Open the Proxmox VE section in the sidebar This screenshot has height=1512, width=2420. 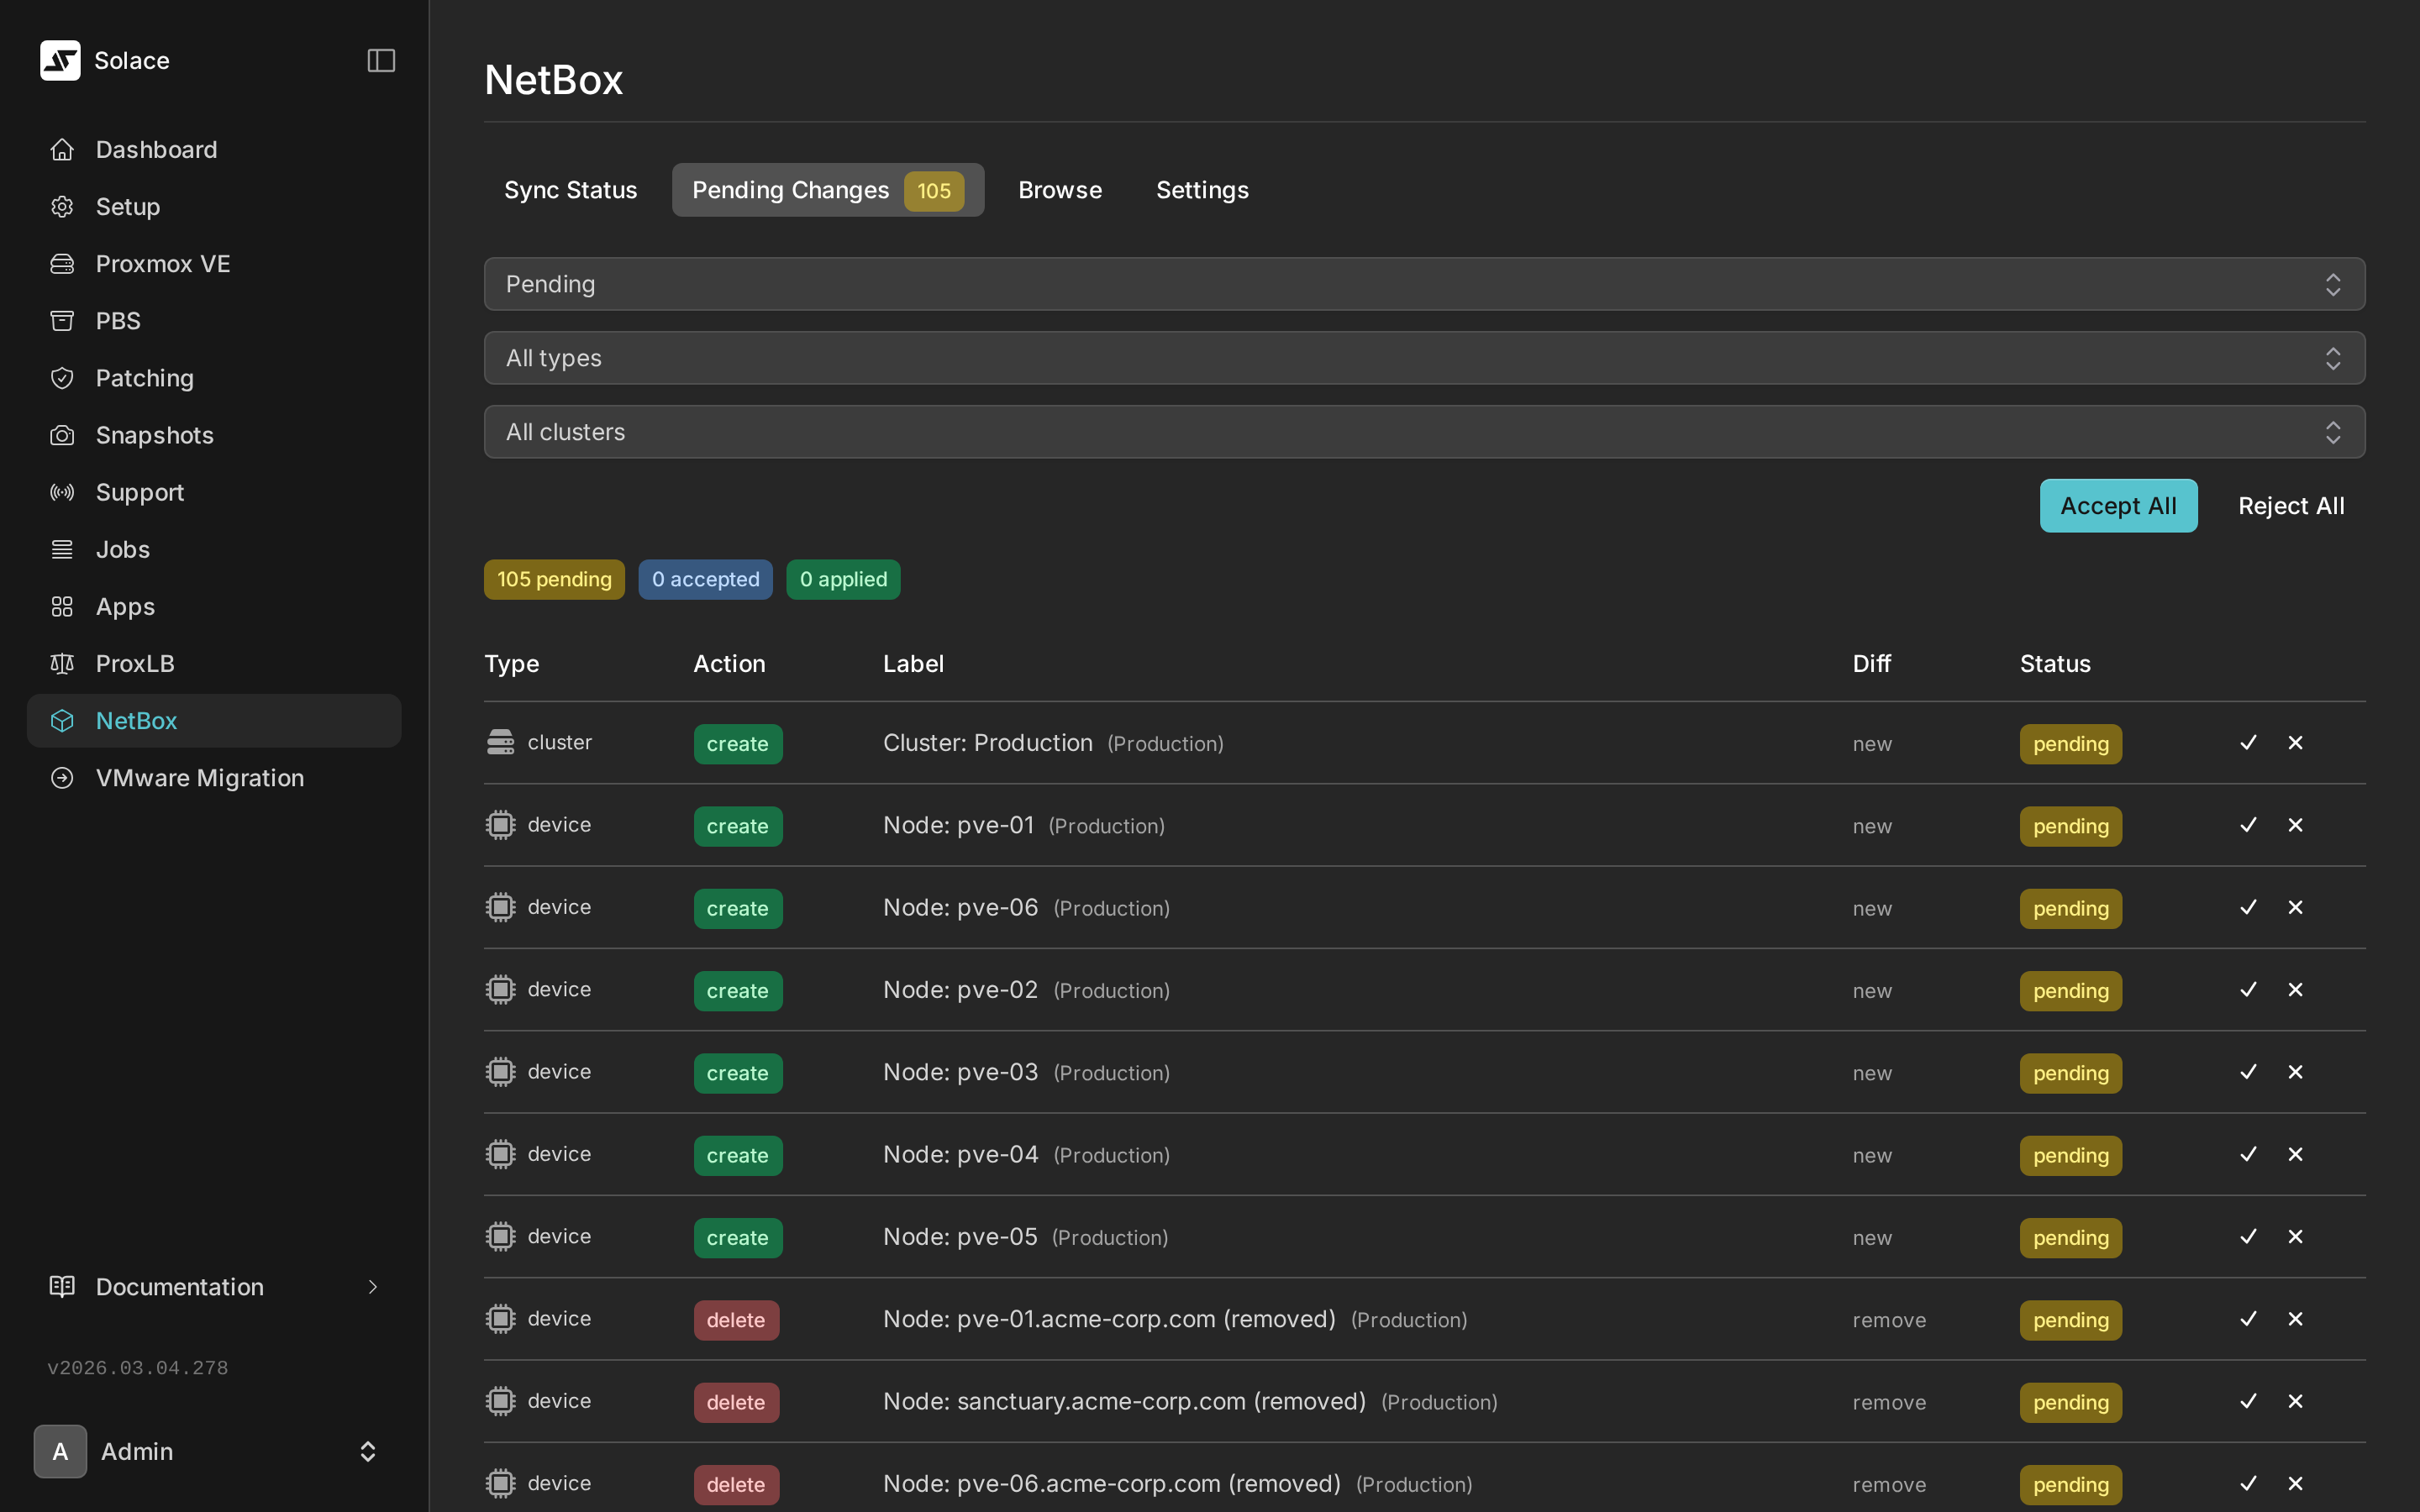pos(162,263)
